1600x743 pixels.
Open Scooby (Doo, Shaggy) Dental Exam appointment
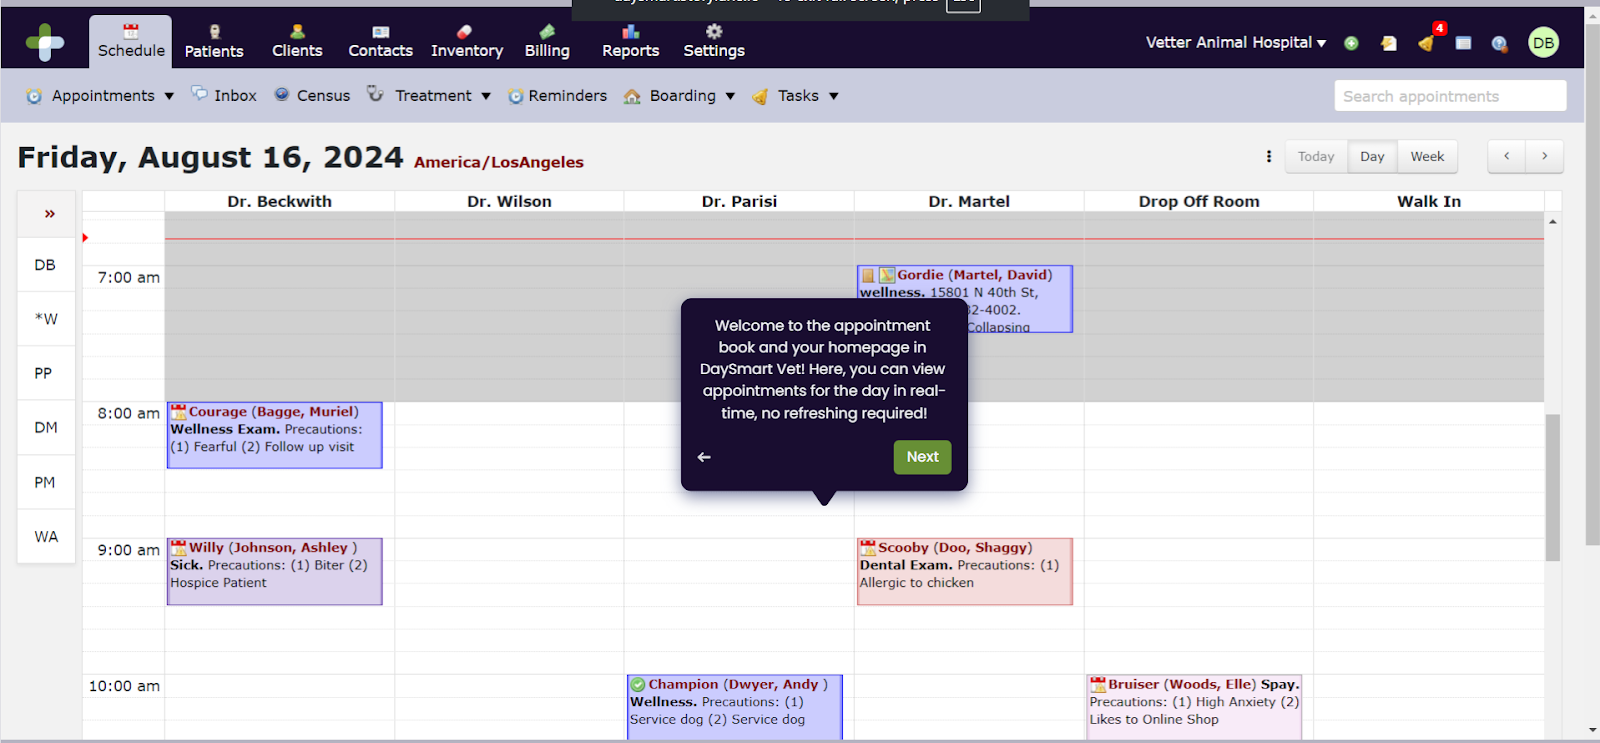pyautogui.click(x=965, y=571)
